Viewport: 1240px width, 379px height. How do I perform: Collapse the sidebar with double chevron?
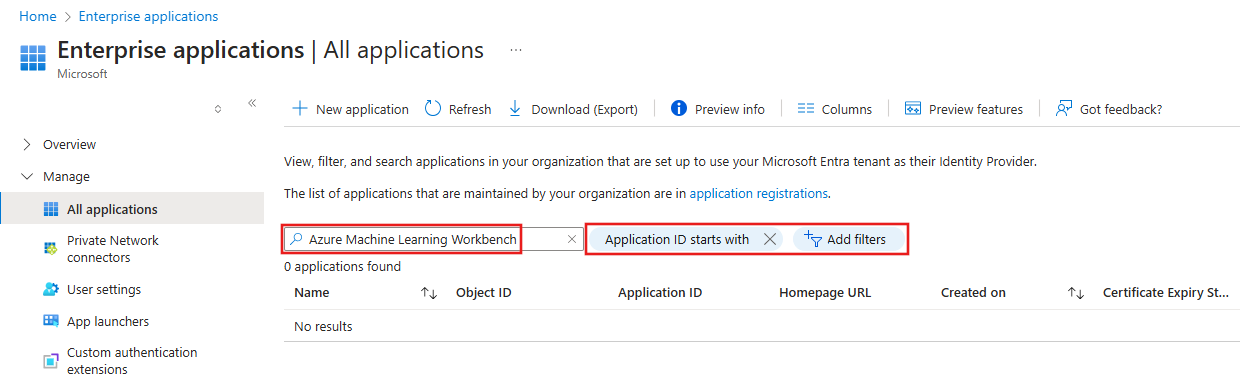click(x=252, y=103)
